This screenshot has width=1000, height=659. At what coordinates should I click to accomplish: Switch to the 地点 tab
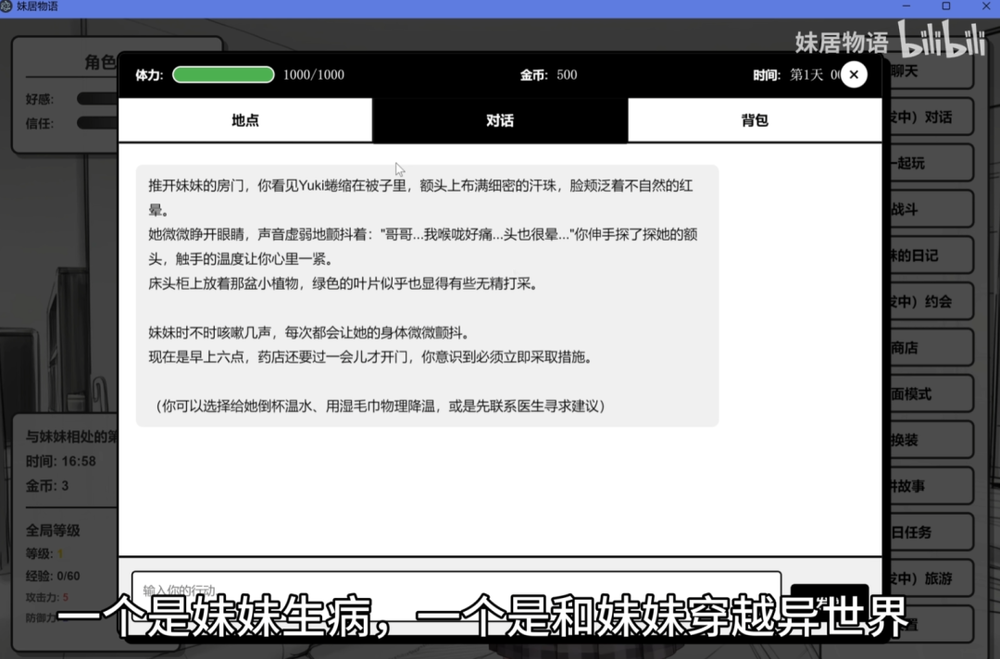click(245, 120)
